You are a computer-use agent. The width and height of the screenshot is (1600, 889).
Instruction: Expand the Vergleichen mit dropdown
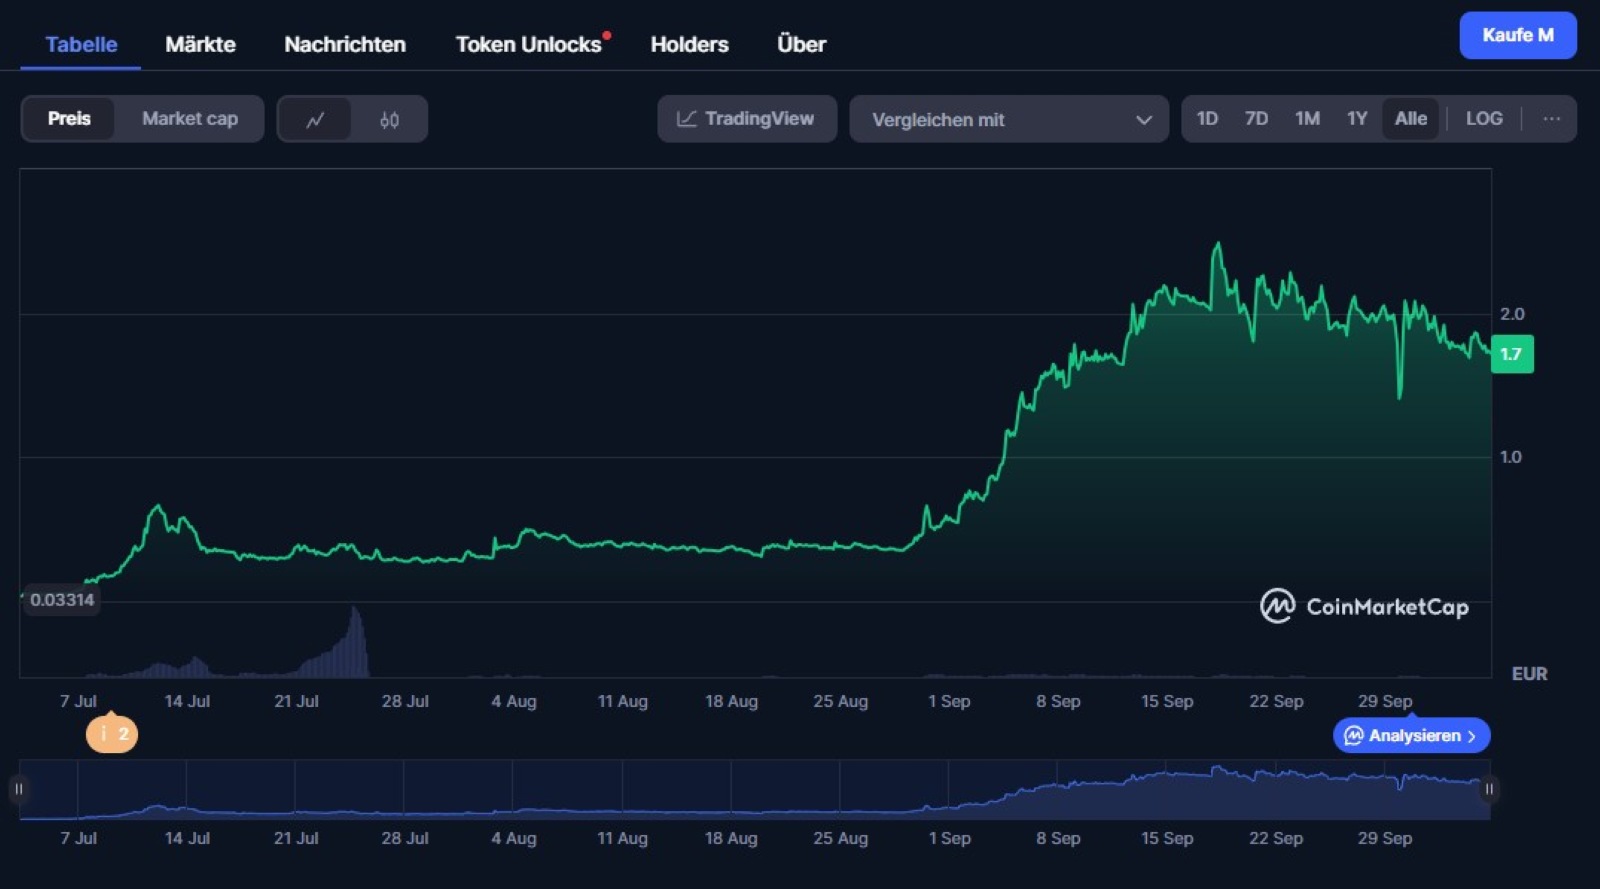[x=1008, y=119]
